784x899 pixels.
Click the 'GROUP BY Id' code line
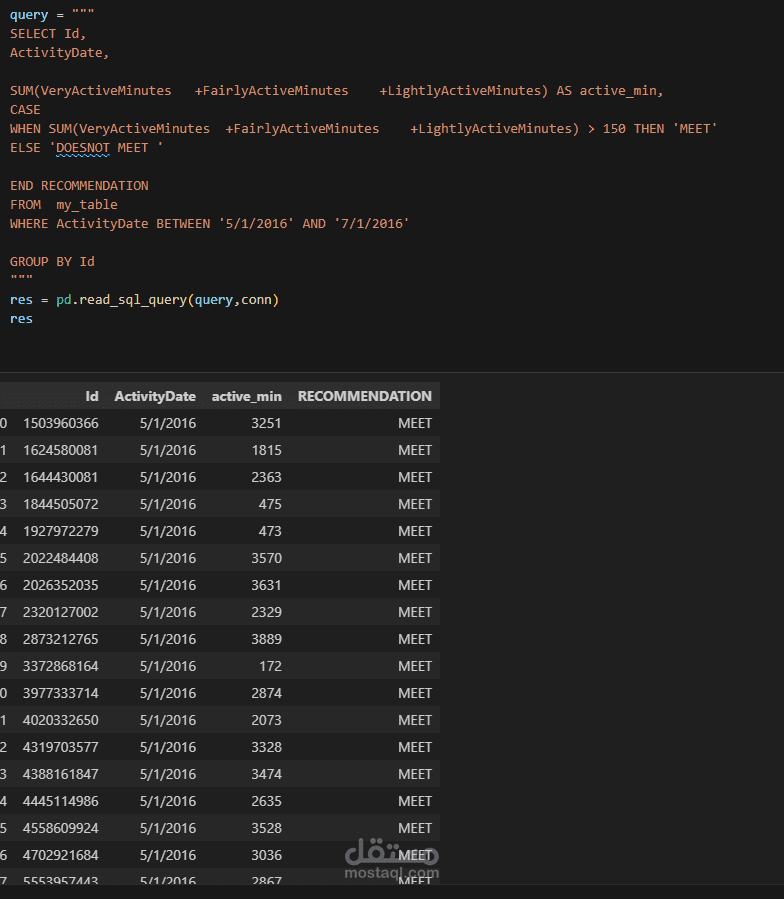(x=52, y=261)
